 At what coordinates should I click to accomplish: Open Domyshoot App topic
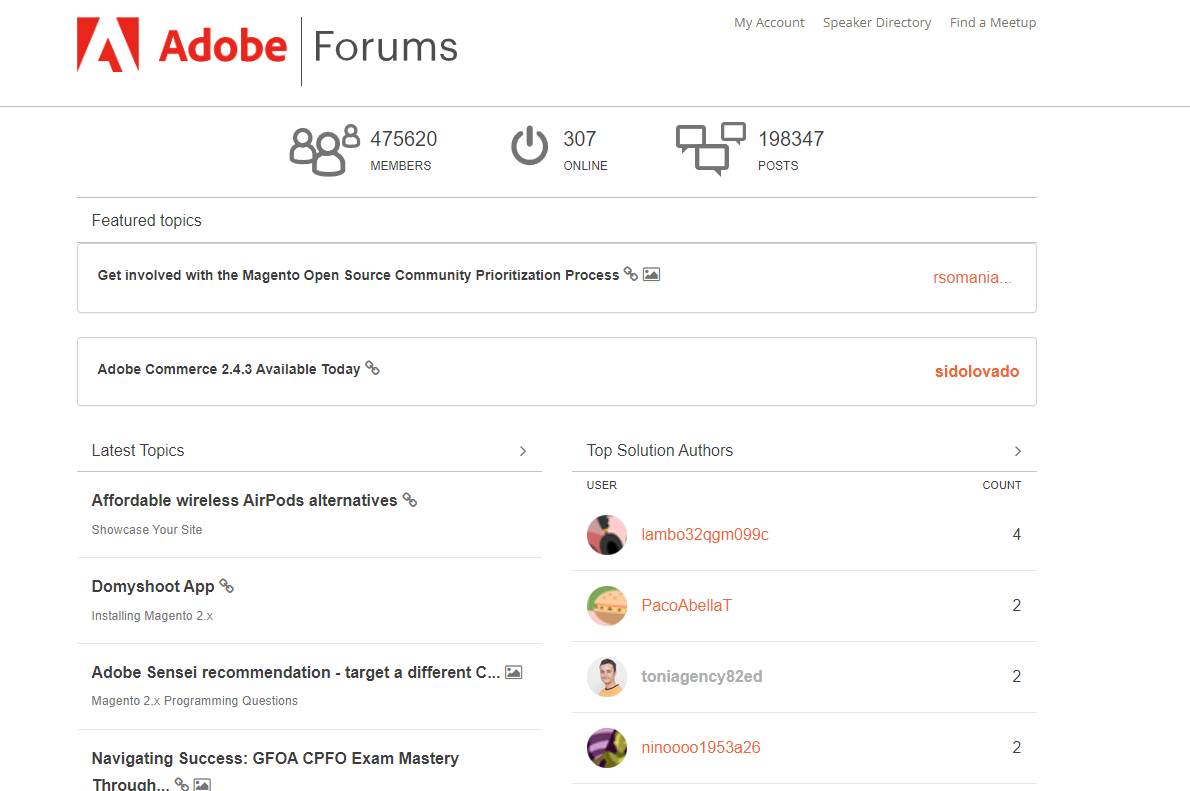pyautogui.click(x=153, y=586)
